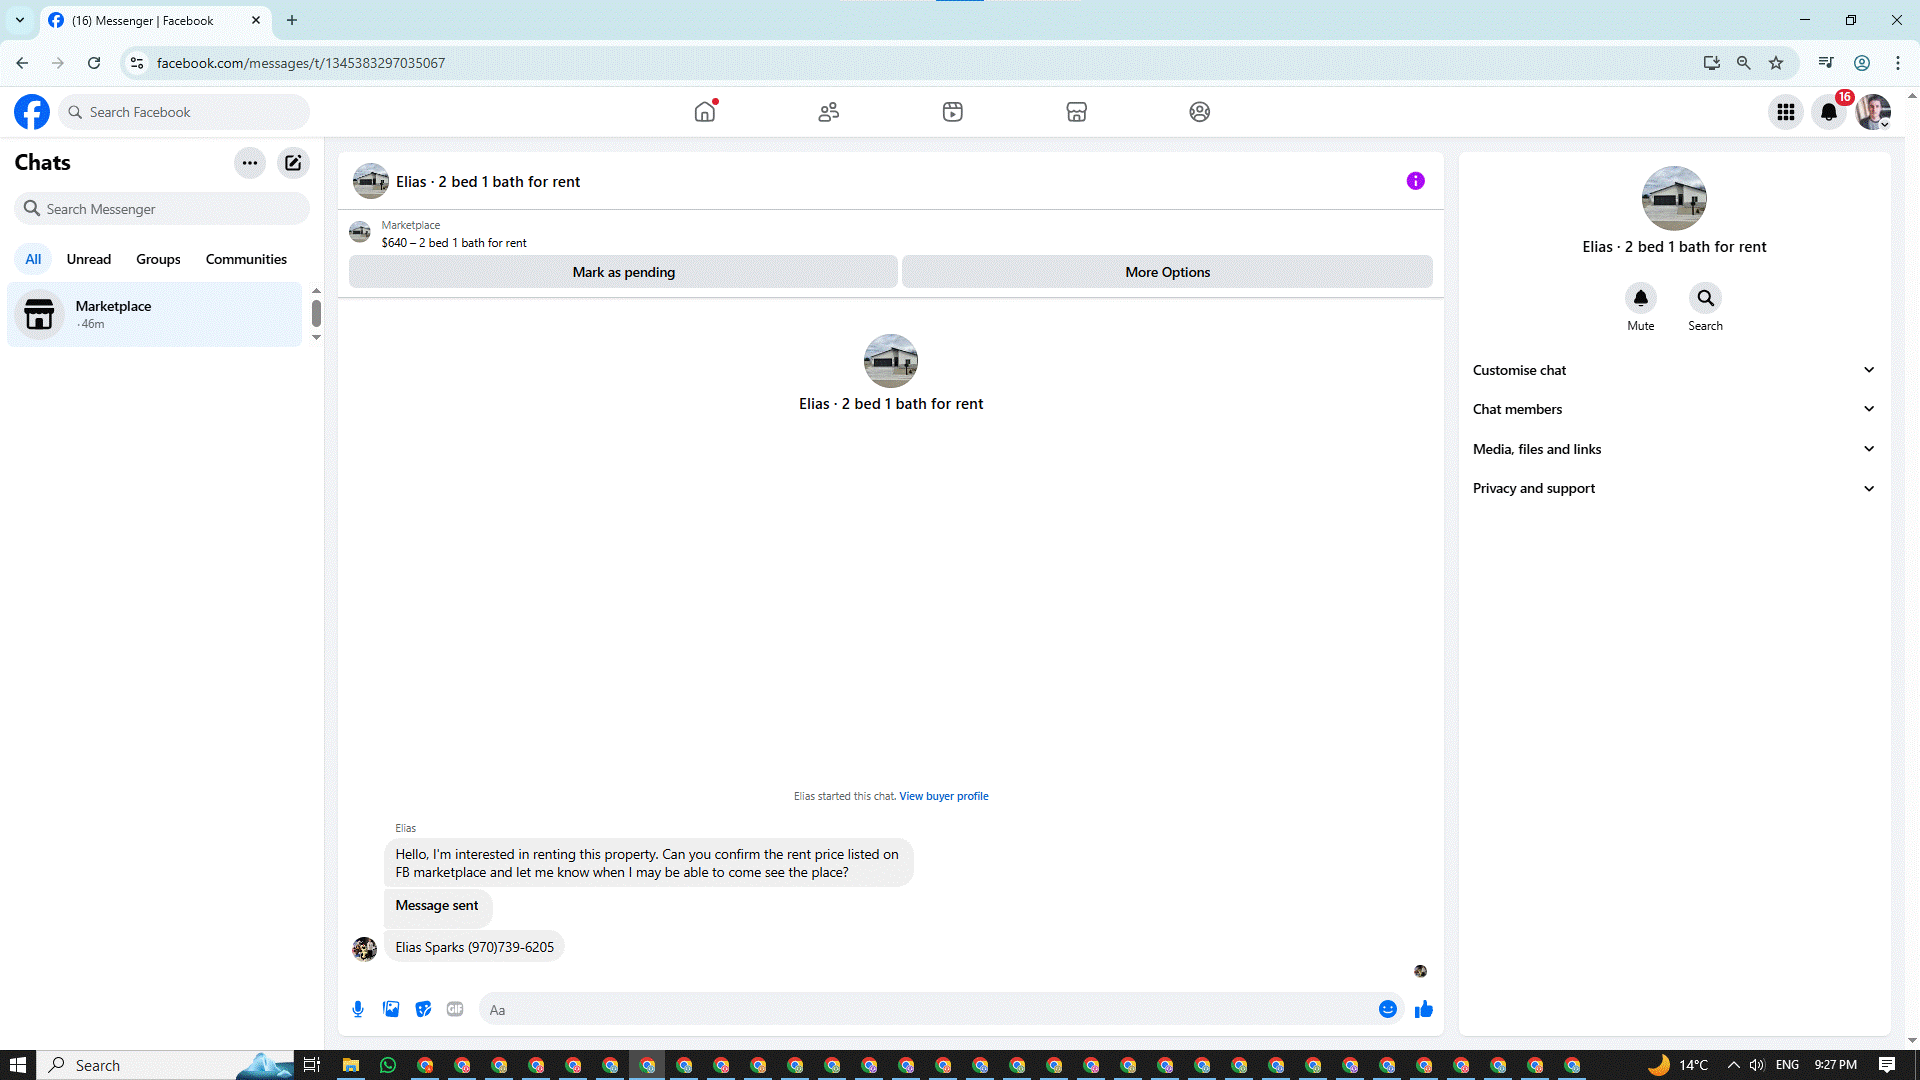Click the Elias conversation header title
The width and height of the screenshot is (1920, 1080).
[488, 182]
